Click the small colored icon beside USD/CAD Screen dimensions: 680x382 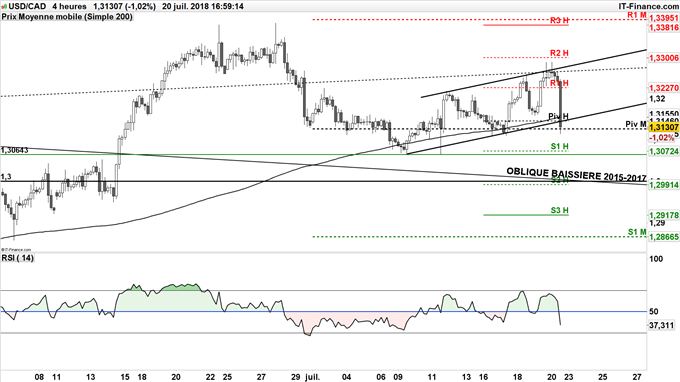point(4,7)
